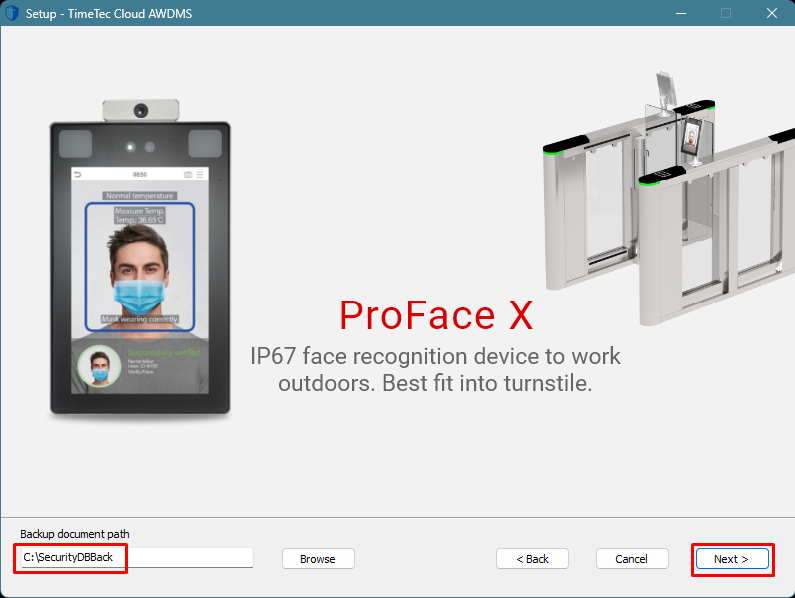The width and height of the screenshot is (795, 598).
Task: Close the setup window
Action: coord(772,13)
